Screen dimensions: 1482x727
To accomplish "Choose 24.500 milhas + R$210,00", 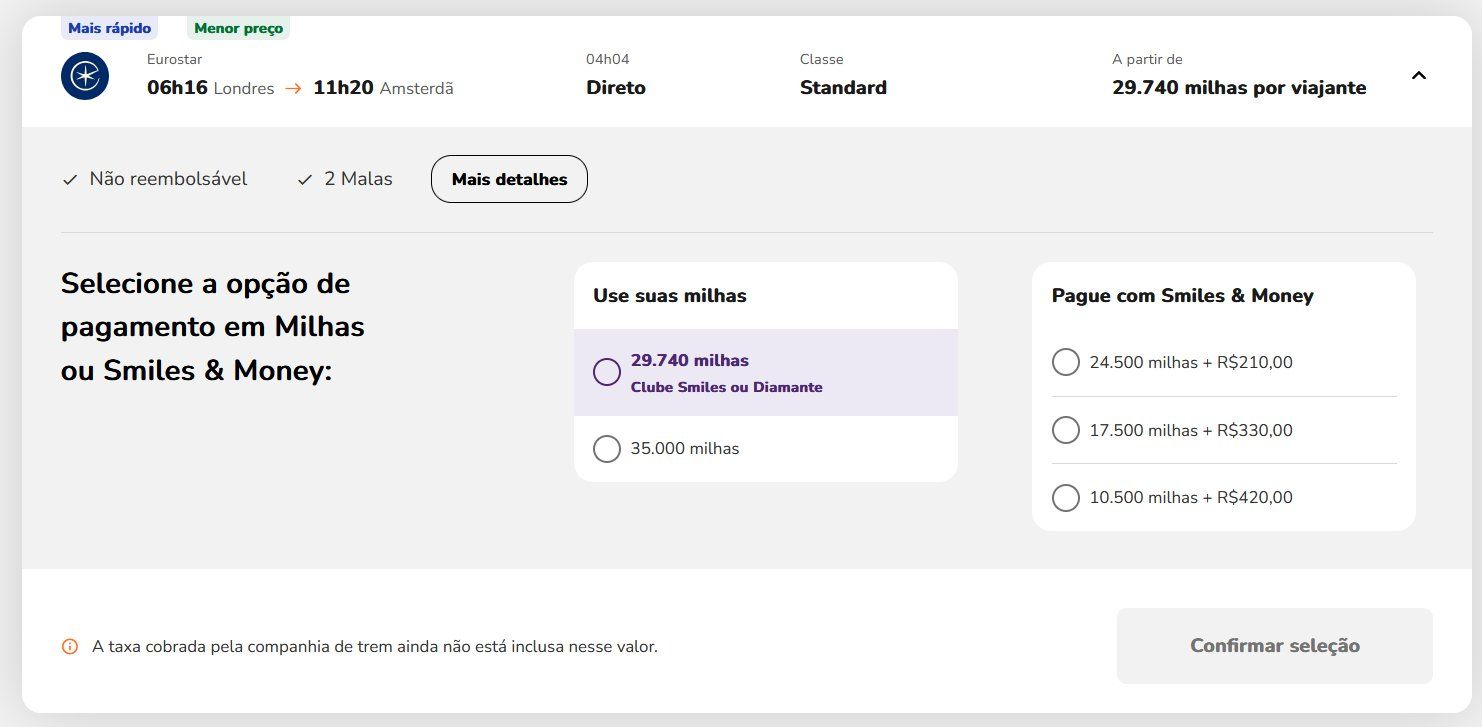I will 1066,362.
